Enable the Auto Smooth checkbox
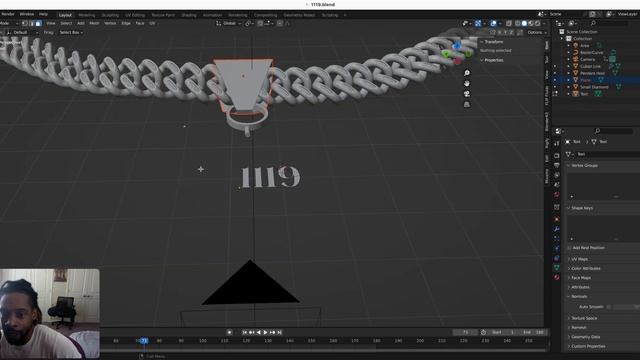640x360 pixels. click(609, 307)
